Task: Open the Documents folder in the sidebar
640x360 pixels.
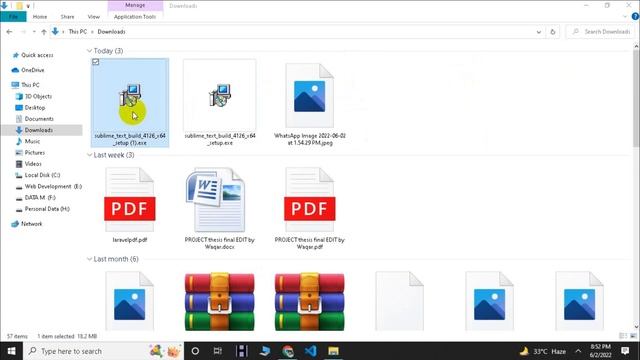Action: pyautogui.click(x=39, y=119)
